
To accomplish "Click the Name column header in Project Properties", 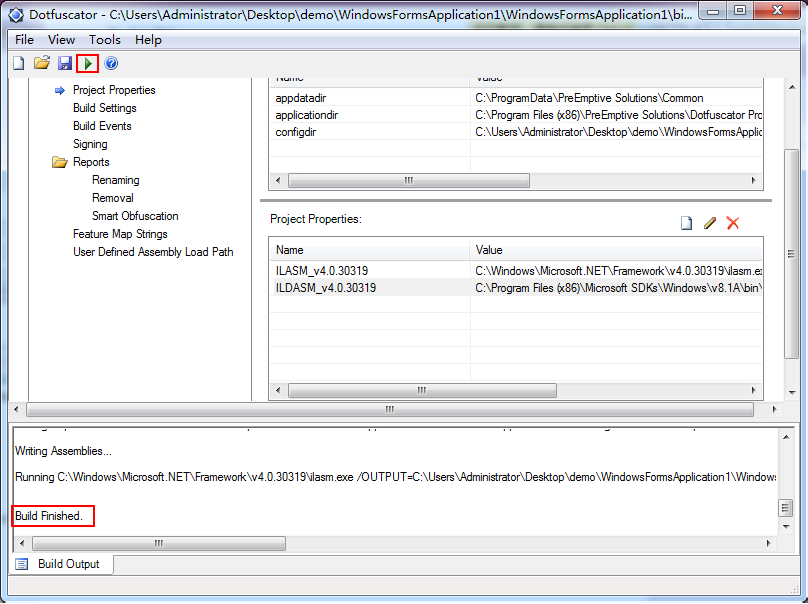I will pos(369,250).
